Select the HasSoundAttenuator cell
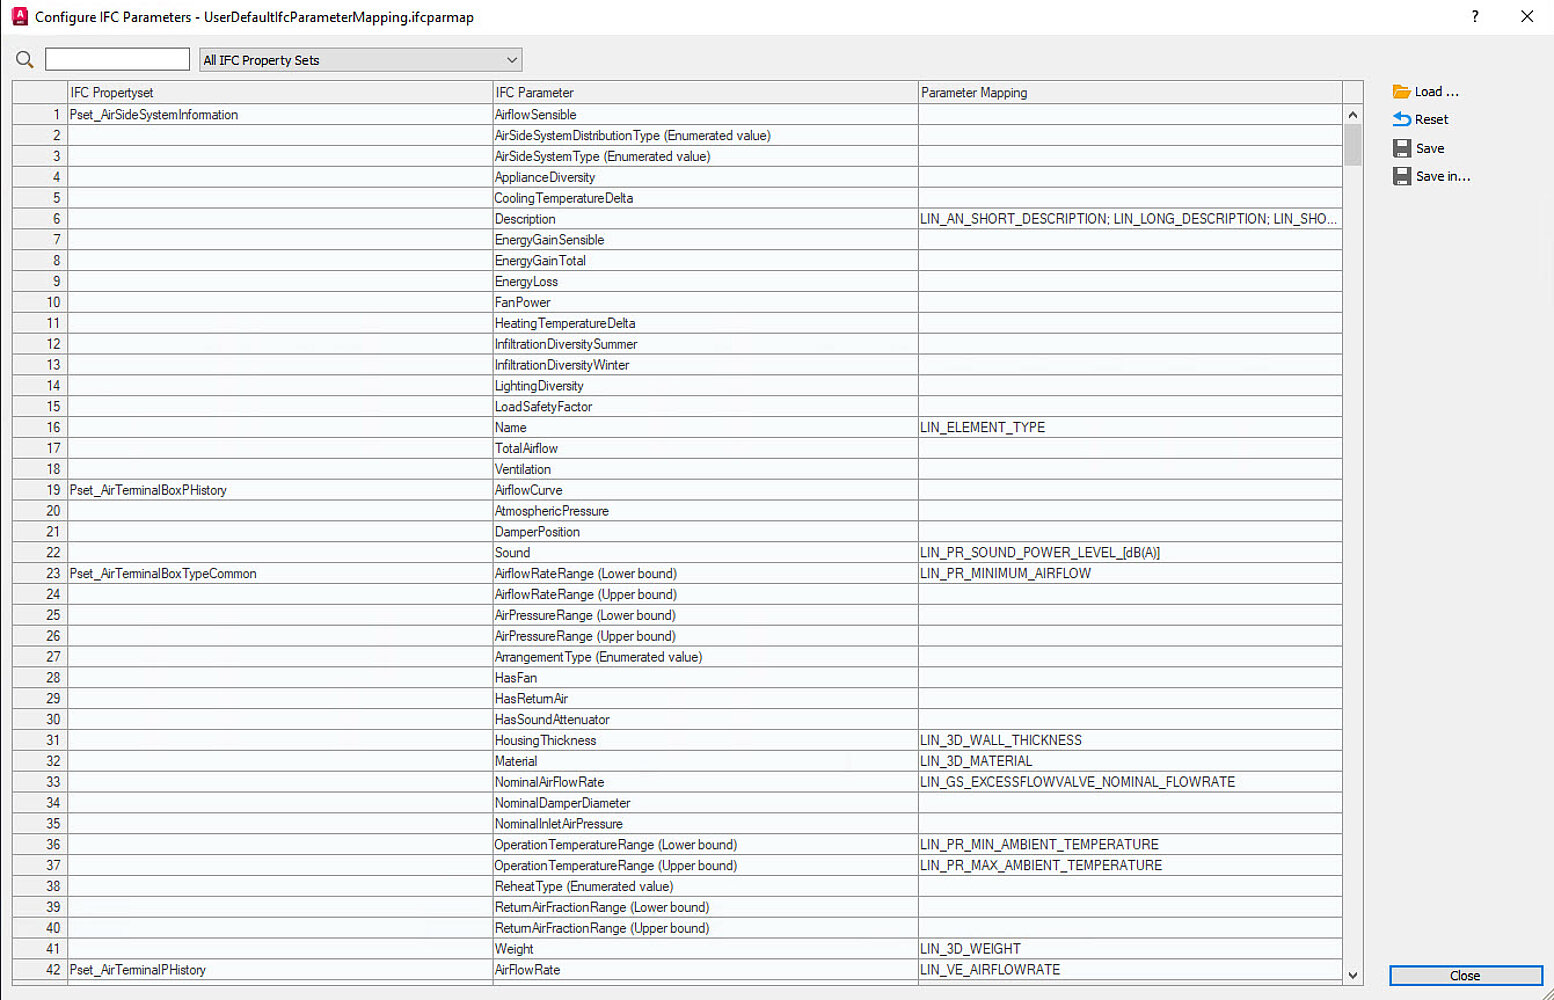The image size is (1554, 1000). pos(705,720)
